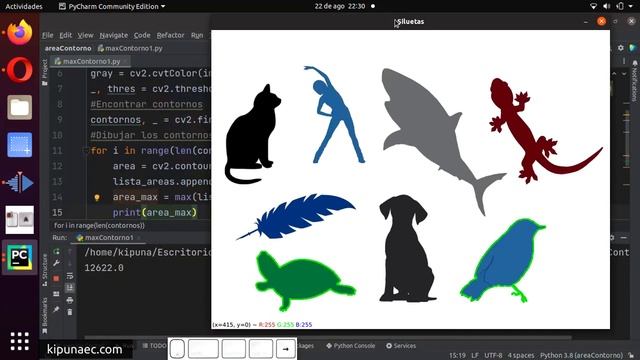Click maxContorno1.py breadcrumb in navigation bar
This screenshot has width=640, height=360.
[130, 48]
